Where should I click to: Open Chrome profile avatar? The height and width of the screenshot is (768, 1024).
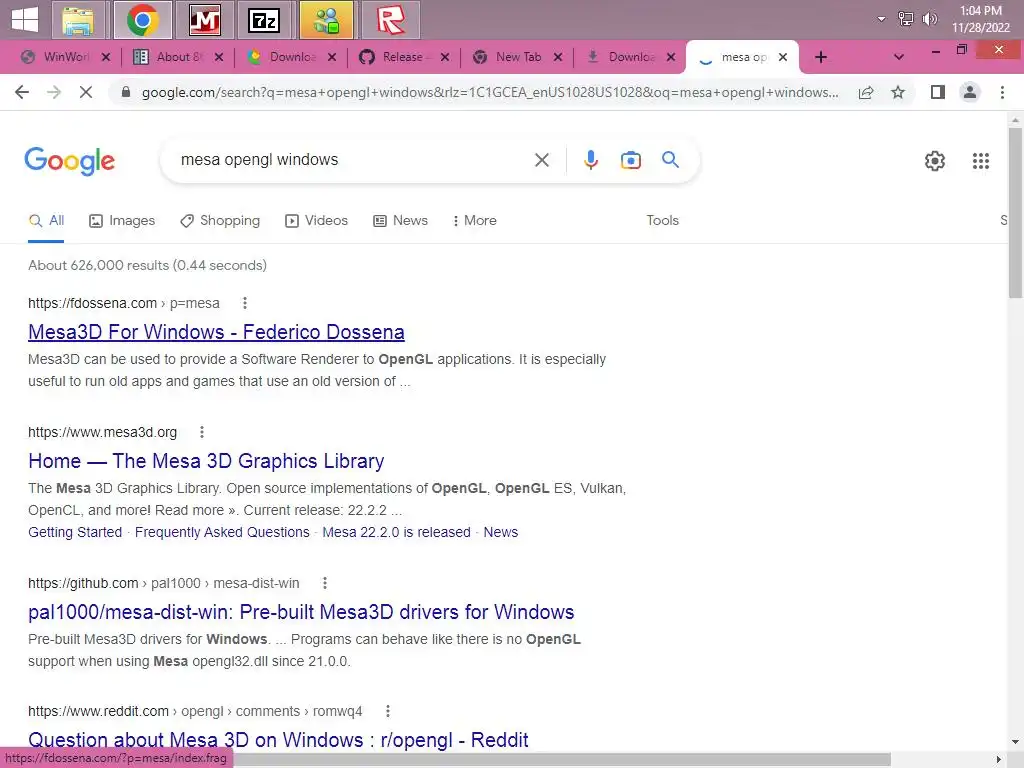click(x=970, y=92)
